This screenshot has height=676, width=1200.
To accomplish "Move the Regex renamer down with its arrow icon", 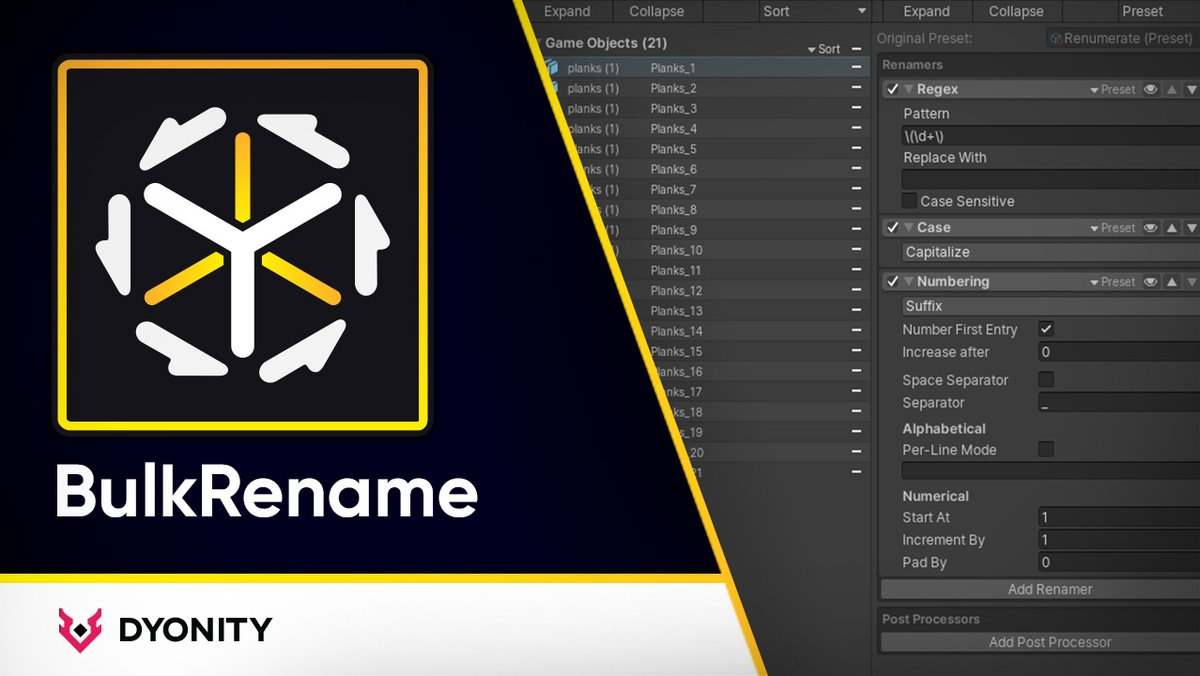I will coord(1191,89).
